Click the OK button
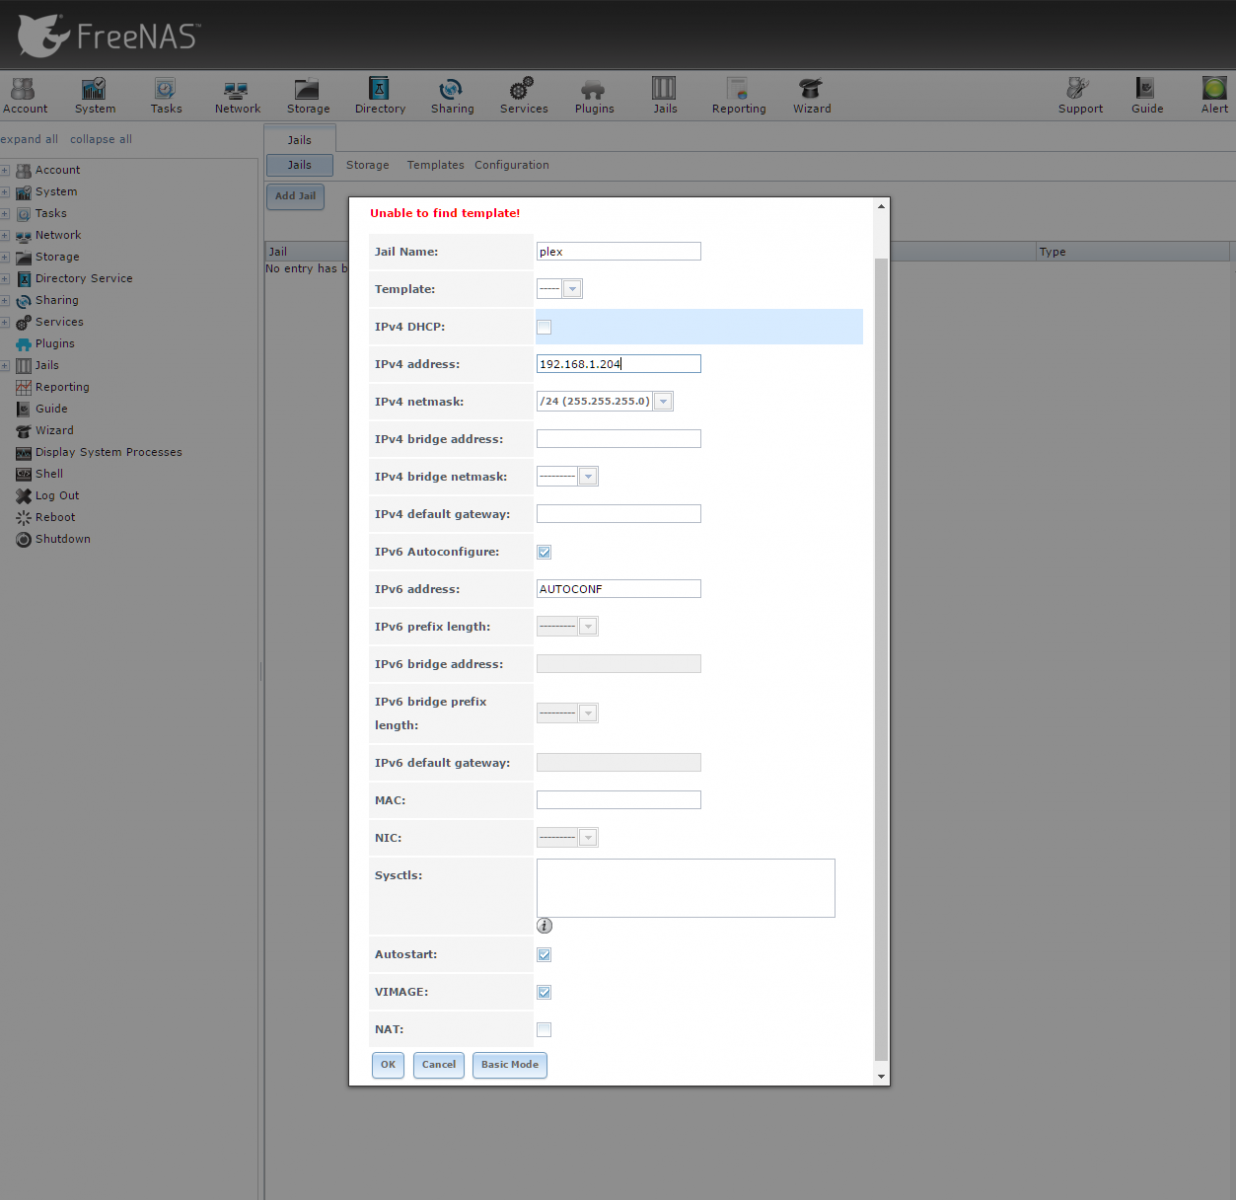This screenshot has width=1236, height=1200. tap(388, 1065)
